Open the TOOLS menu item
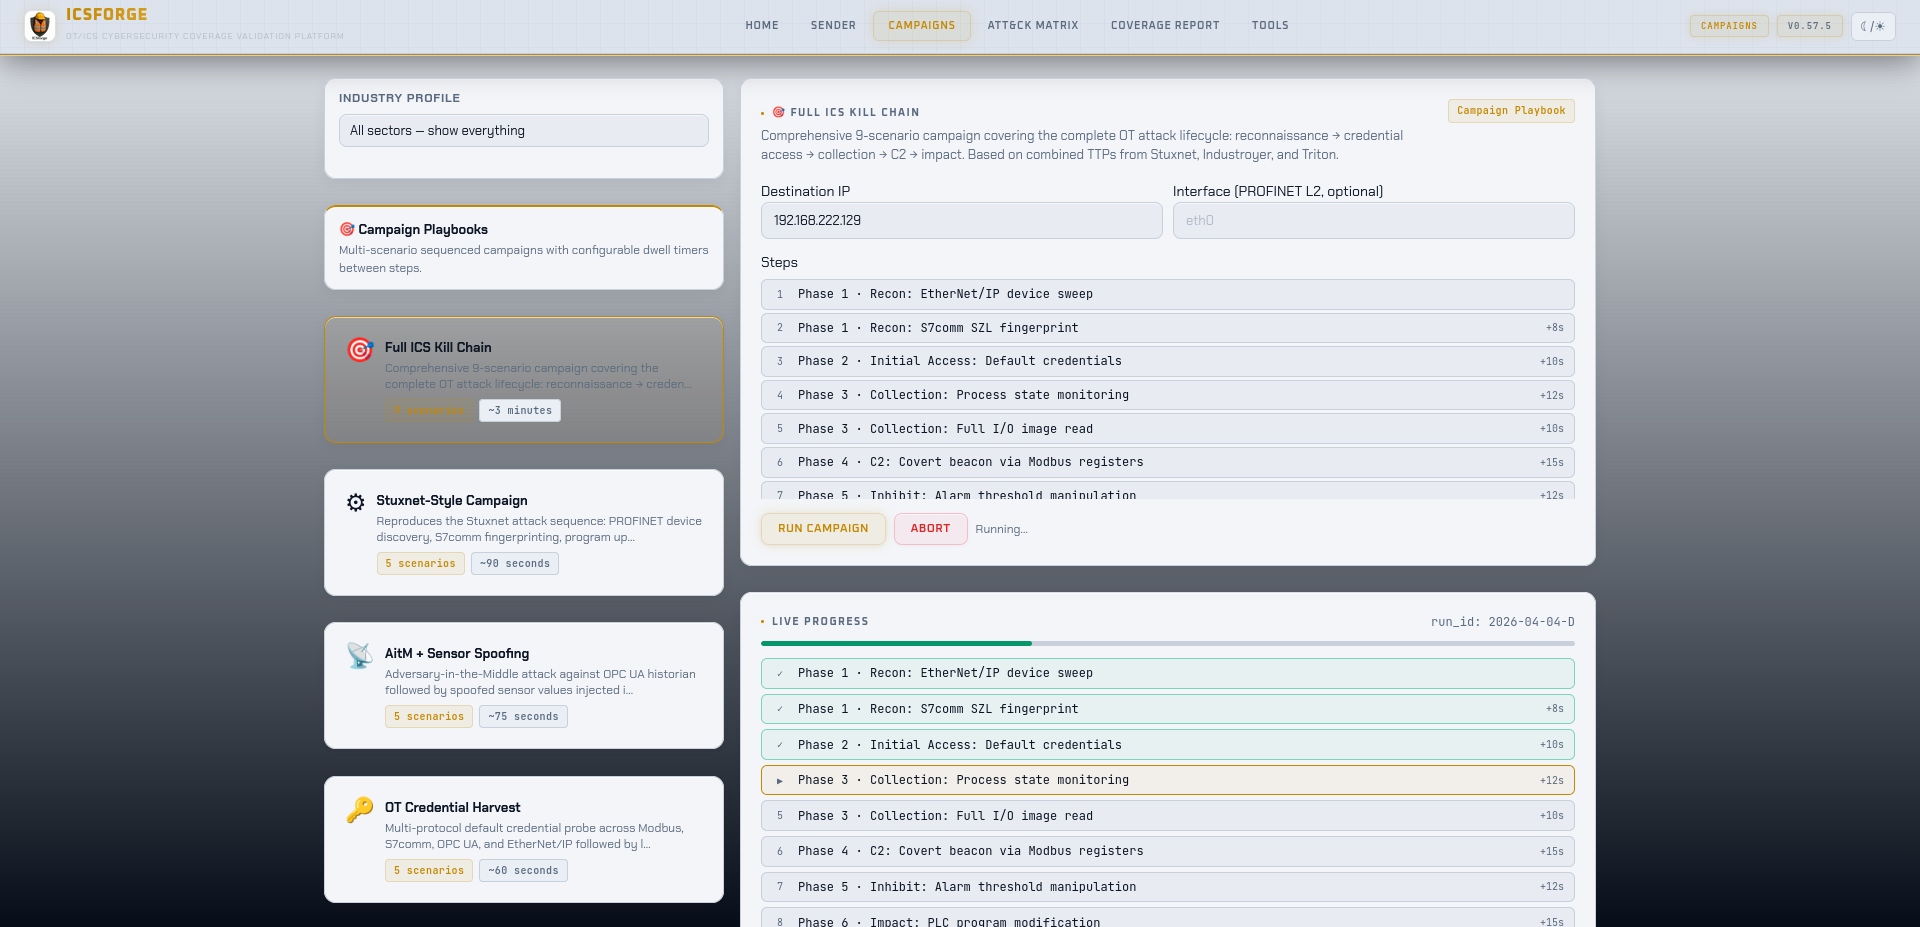 click(x=1269, y=25)
